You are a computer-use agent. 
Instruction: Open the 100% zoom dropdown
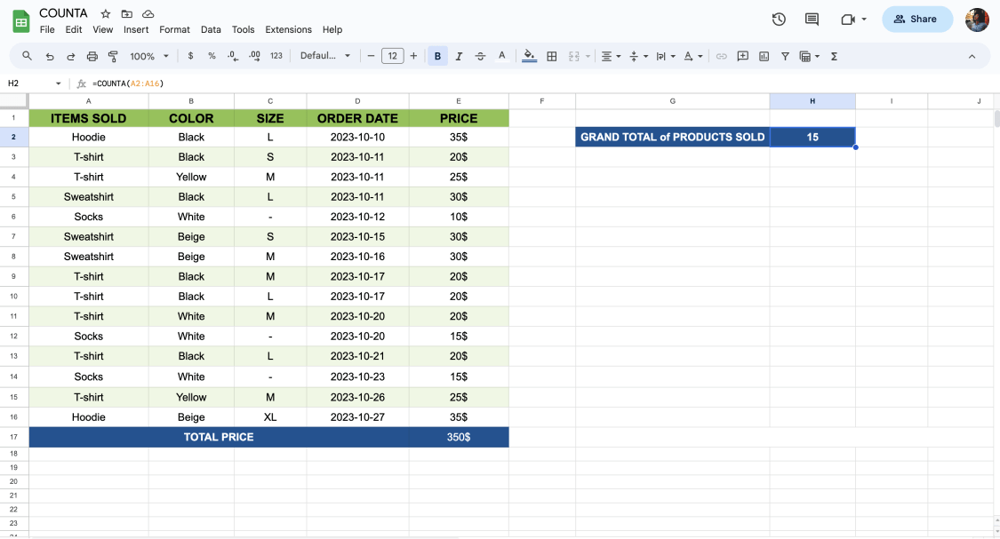tap(149, 57)
